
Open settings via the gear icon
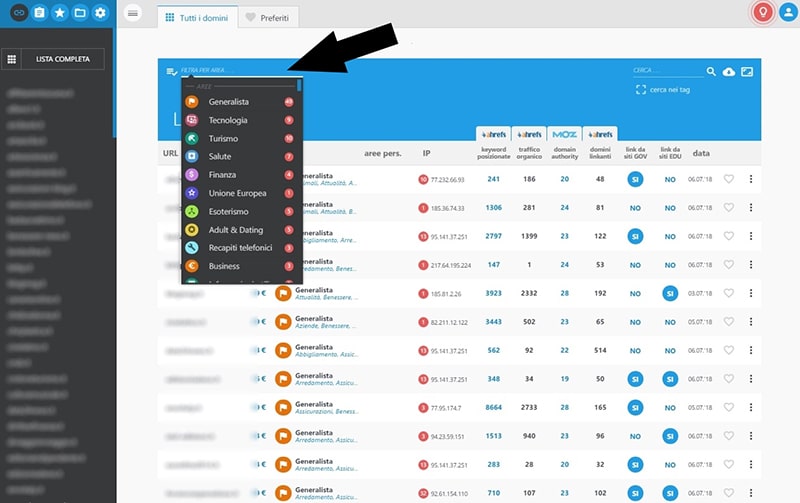(x=99, y=13)
